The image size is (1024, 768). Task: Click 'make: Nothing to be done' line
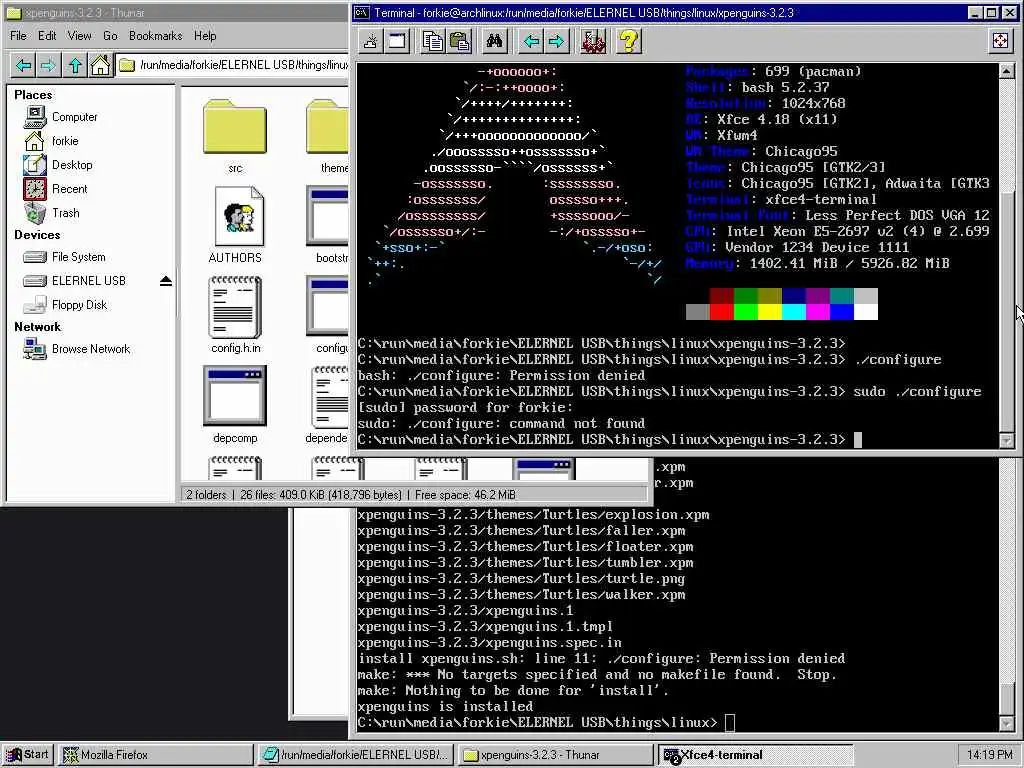pos(513,691)
